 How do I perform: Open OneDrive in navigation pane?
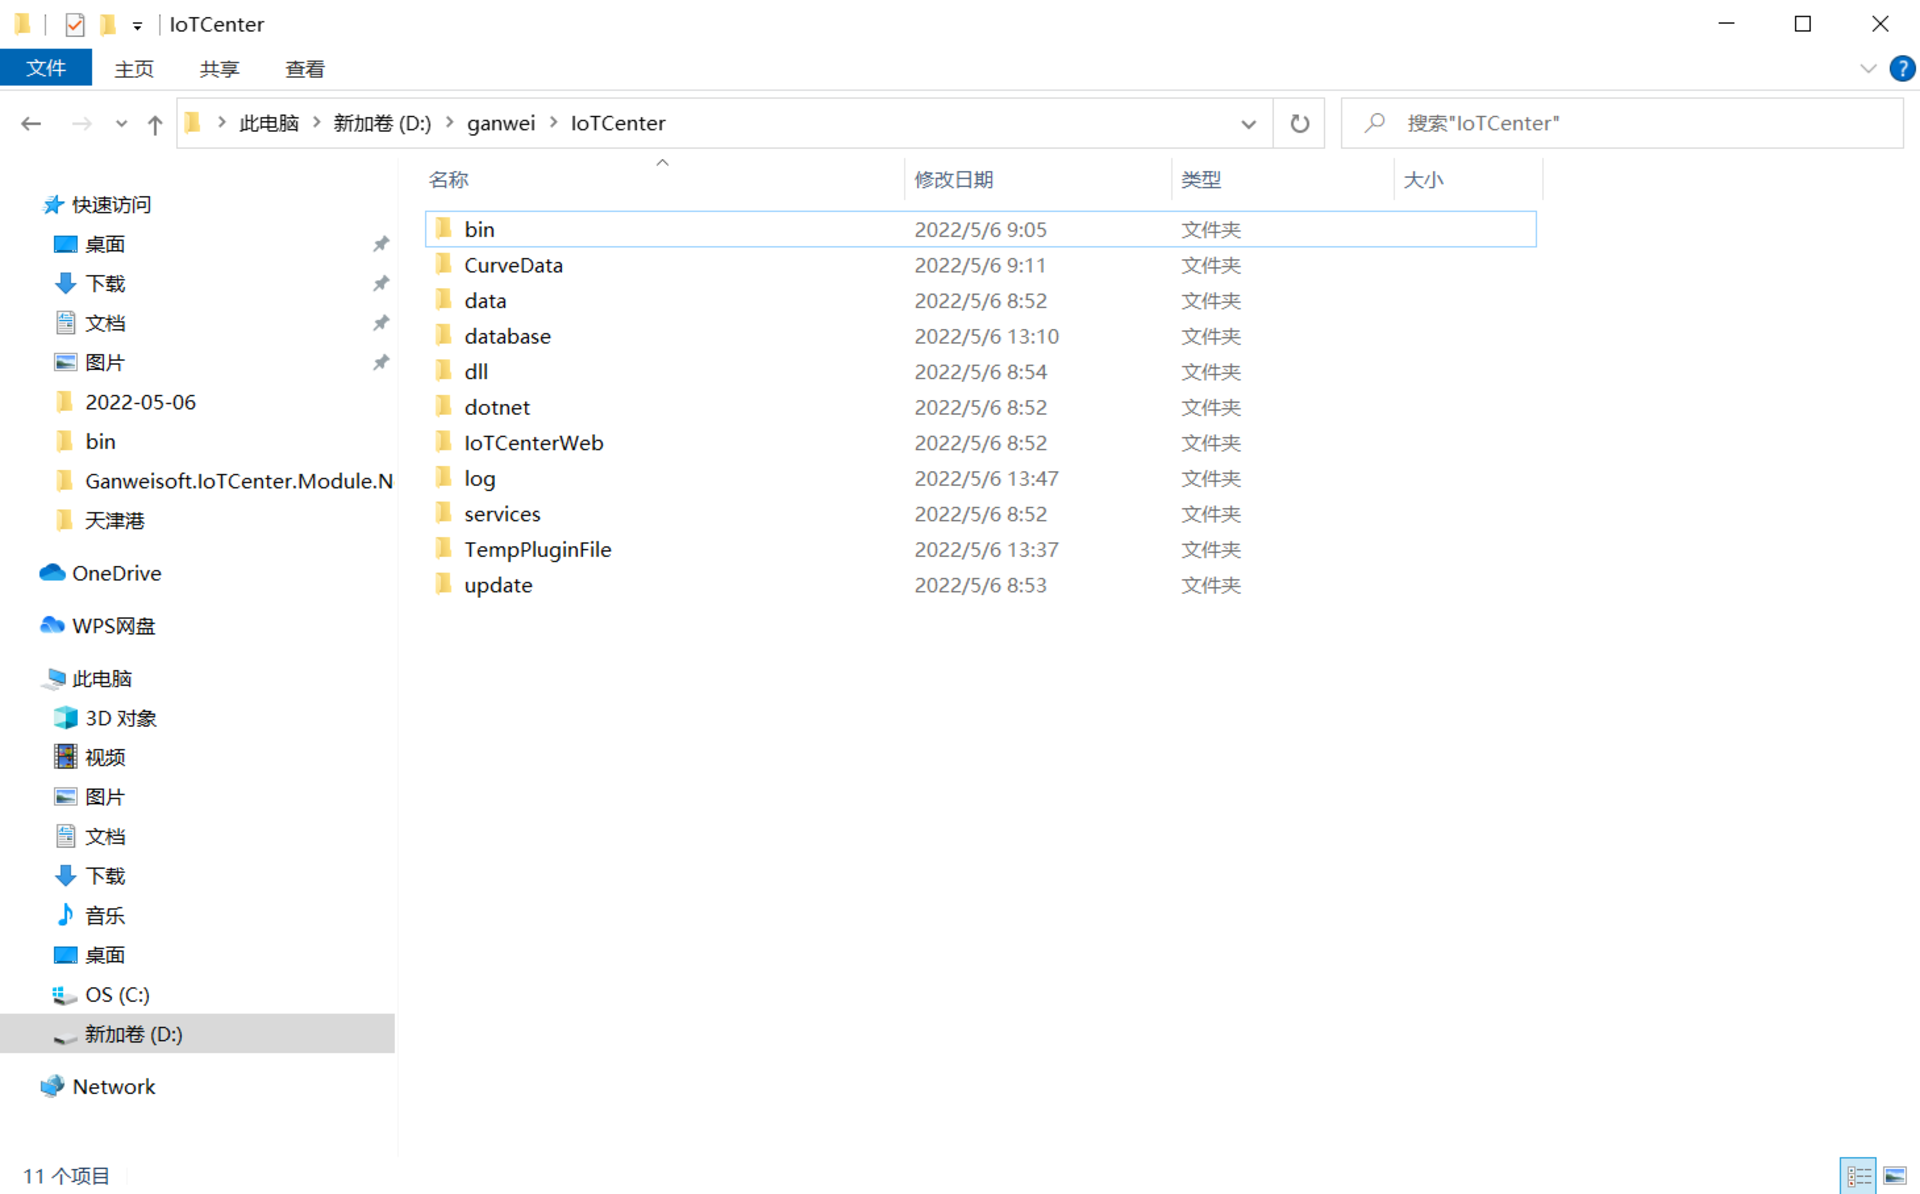click(116, 573)
